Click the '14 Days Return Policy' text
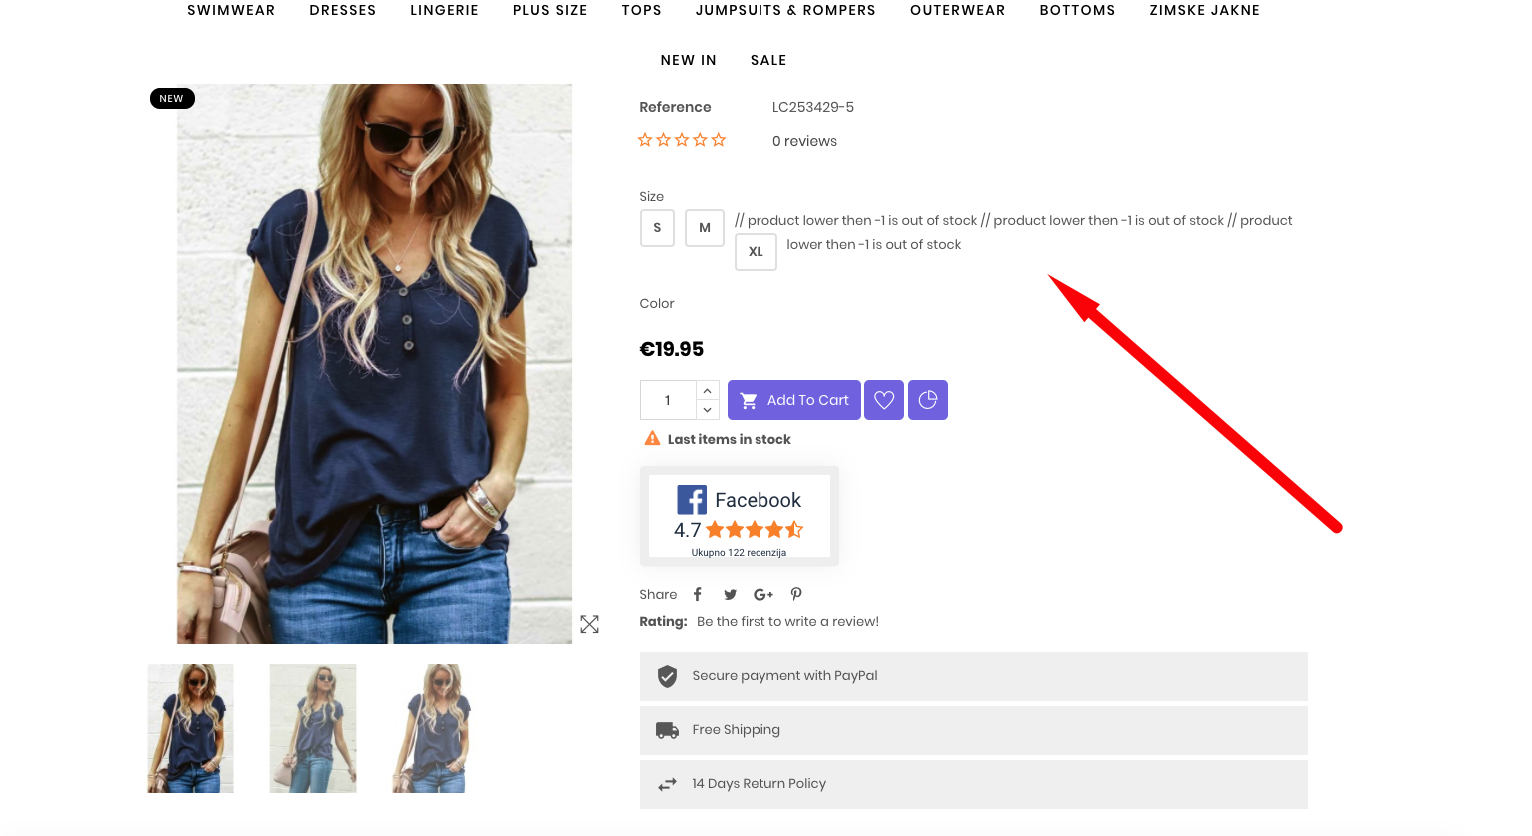The width and height of the screenshot is (1532, 836). [x=759, y=784]
